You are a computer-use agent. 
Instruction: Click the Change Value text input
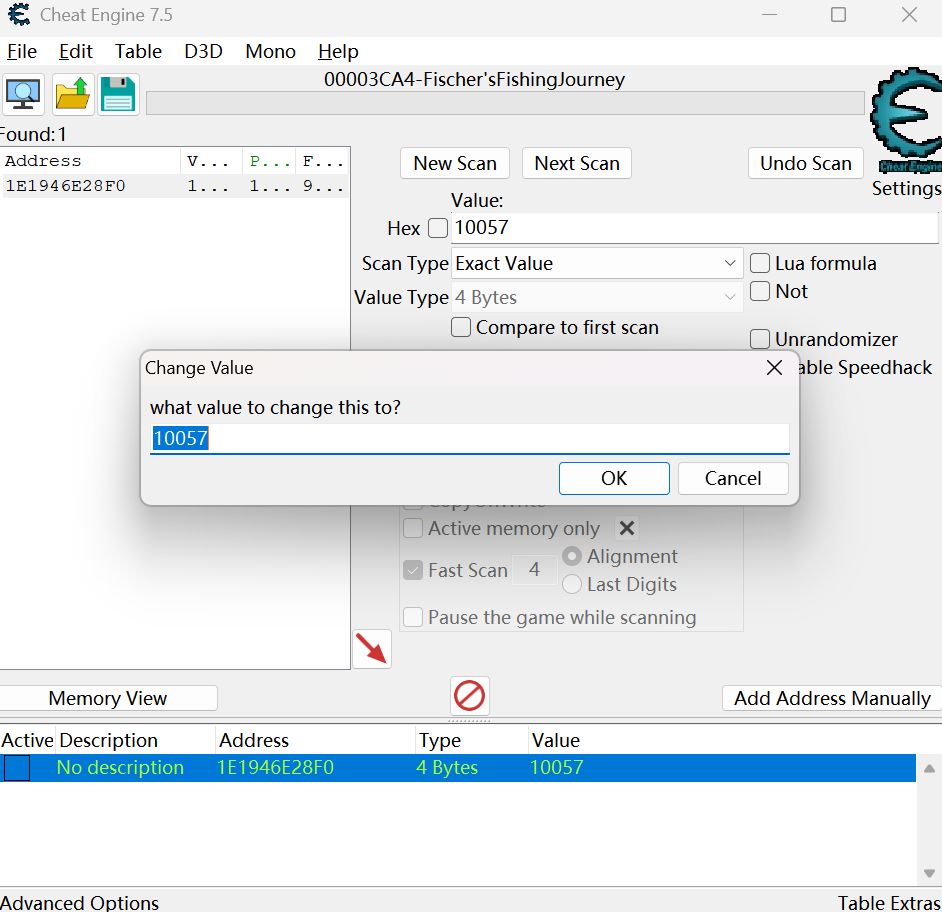469,439
